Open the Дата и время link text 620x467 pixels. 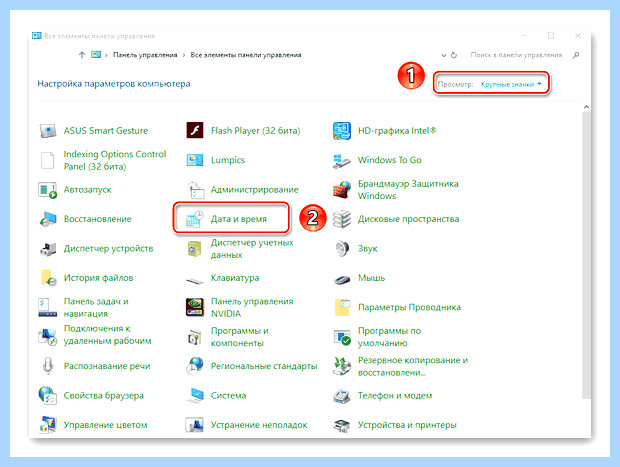point(238,219)
